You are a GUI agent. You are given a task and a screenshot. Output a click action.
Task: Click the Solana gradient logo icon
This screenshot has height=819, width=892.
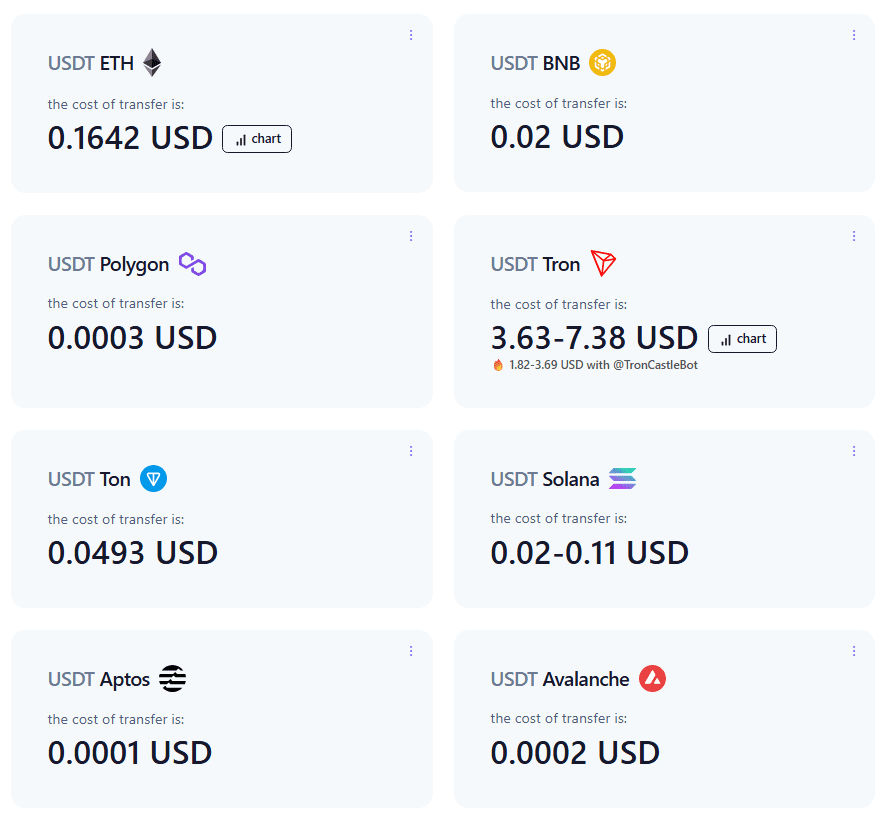622,478
